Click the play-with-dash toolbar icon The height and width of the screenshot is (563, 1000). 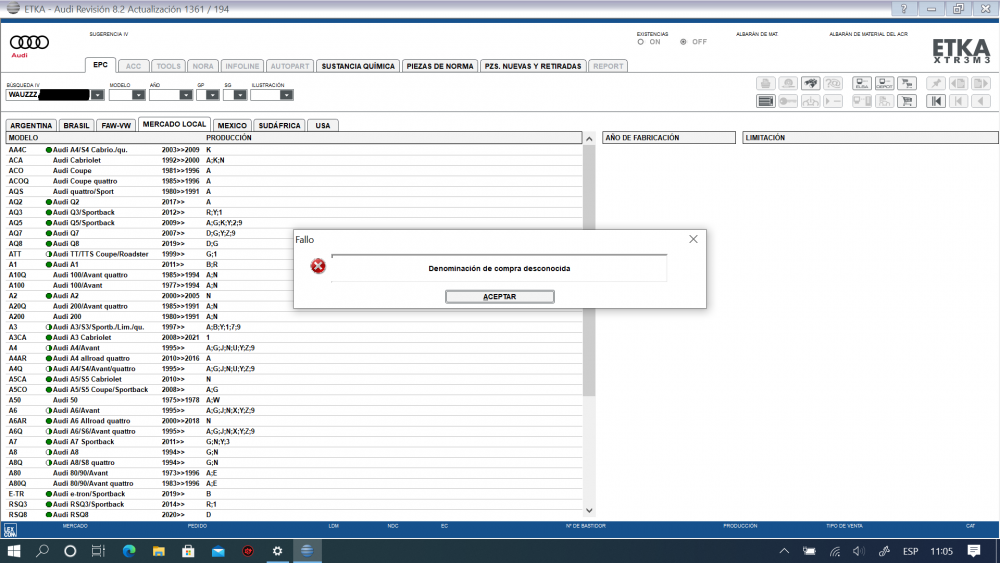coord(833,101)
